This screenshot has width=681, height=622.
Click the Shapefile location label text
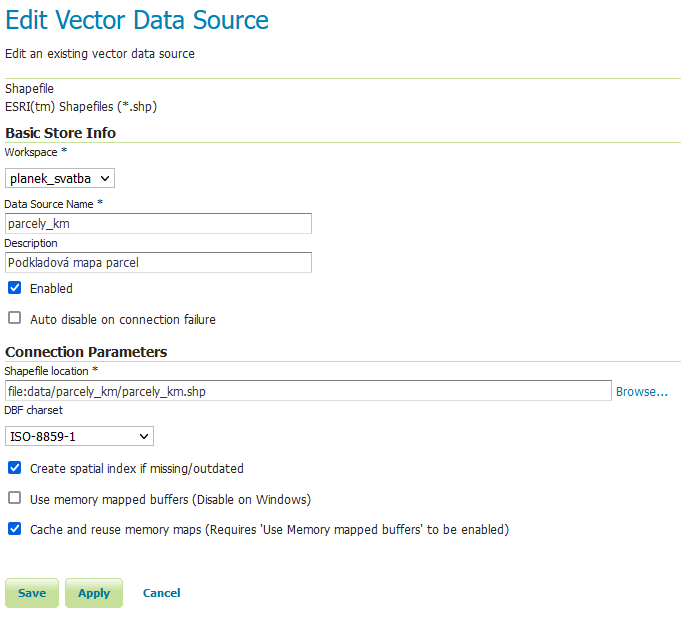tap(47, 371)
